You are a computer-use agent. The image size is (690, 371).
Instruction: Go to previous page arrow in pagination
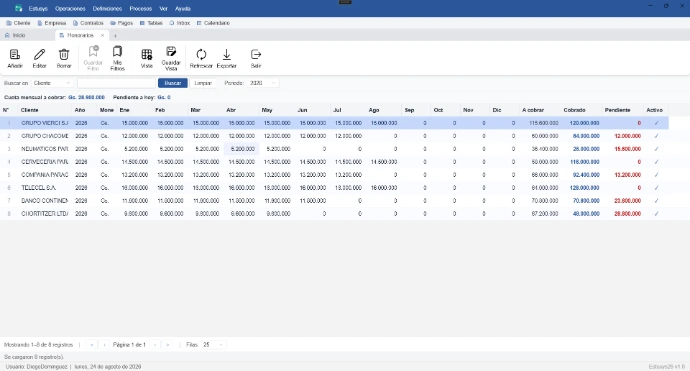click(104, 345)
